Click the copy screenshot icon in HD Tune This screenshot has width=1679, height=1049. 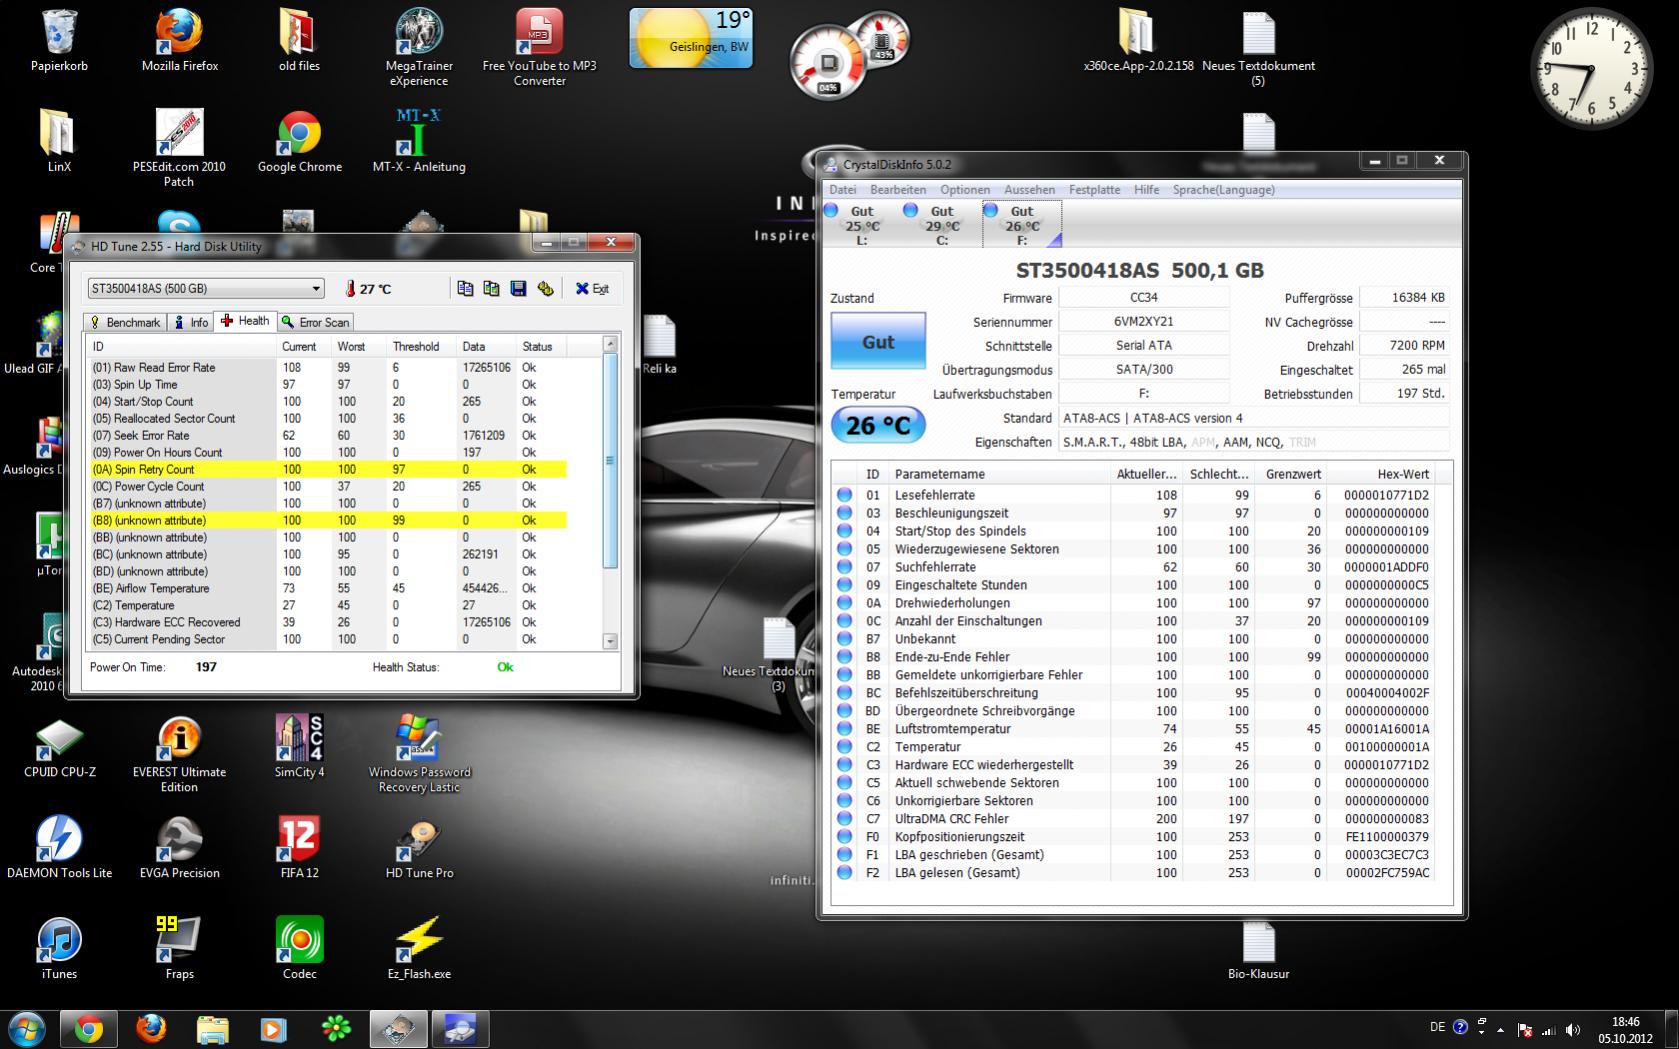pyautogui.click(x=491, y=288)
